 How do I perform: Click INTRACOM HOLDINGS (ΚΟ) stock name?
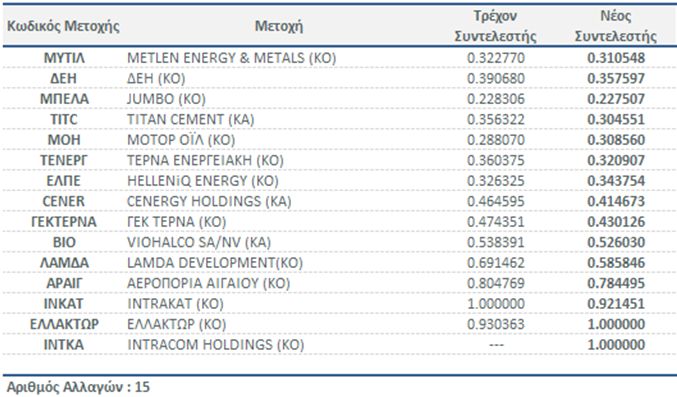click(x=215, y=345)
